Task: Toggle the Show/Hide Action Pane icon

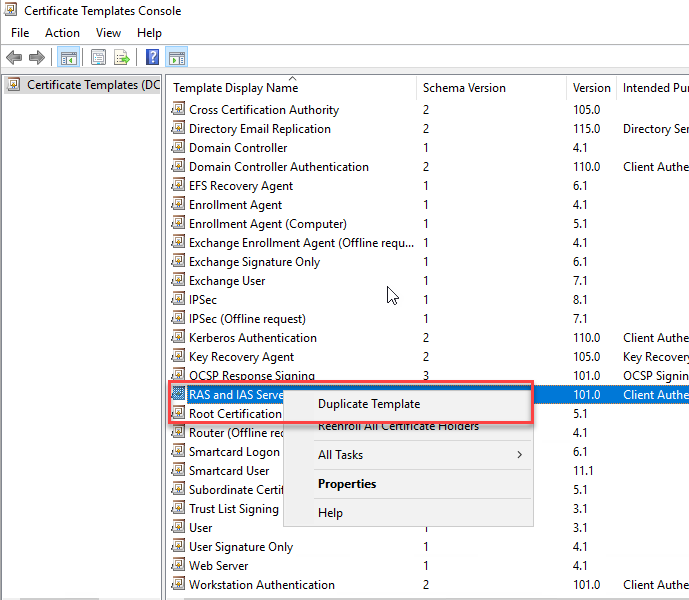Action: pos(176,57)
